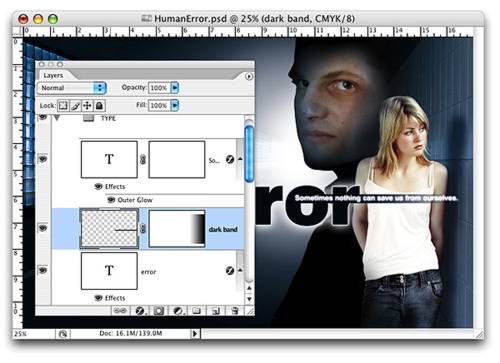Hide the dark band layer
The width and height of the screenshot is (500, 363).
(x=43, y=228)
